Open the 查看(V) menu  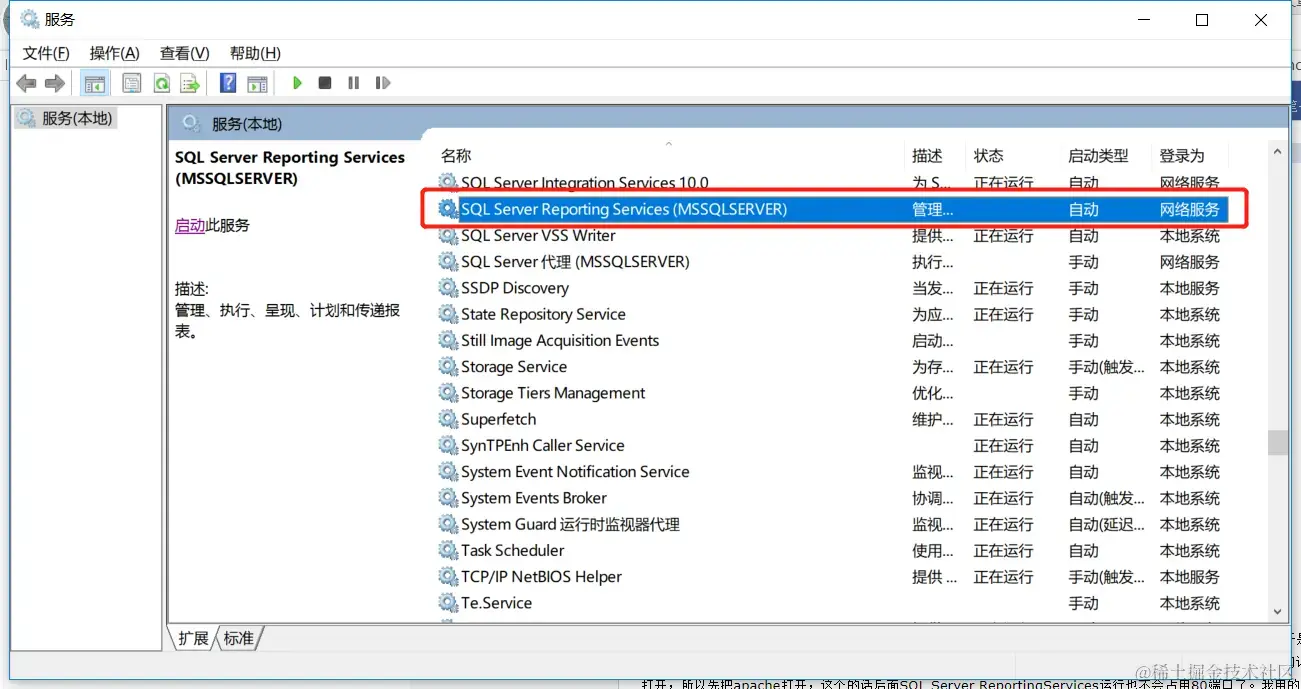pyautogui.click(x=185, y=53)
